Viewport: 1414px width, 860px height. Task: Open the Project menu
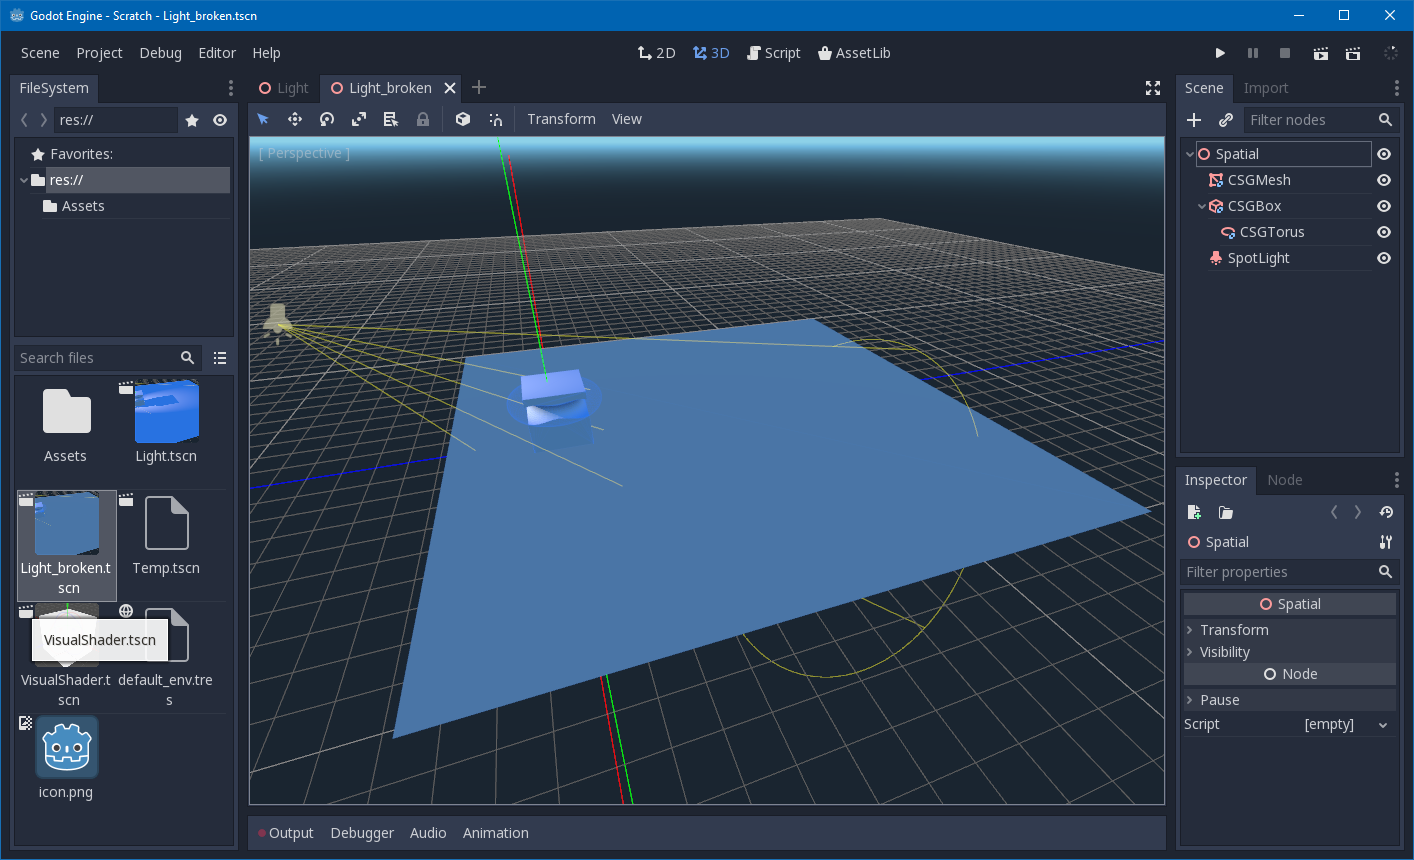coord(99,53)
